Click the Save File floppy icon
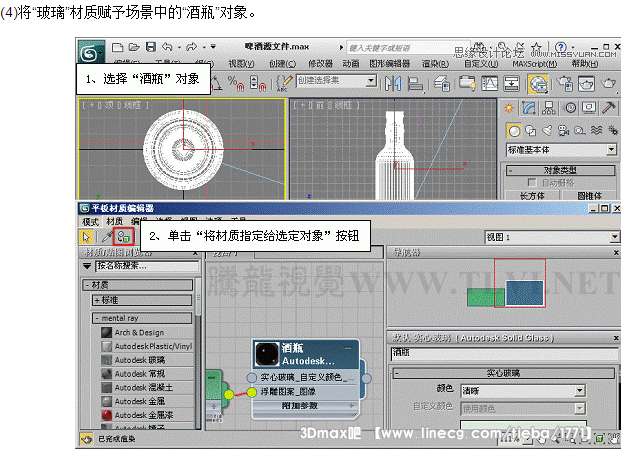This screenshot has height=450, width=621. coord(150,47)
